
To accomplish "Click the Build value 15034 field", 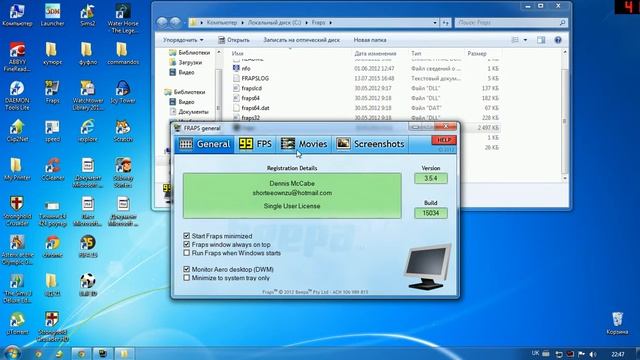I will (x=431, y=213).
